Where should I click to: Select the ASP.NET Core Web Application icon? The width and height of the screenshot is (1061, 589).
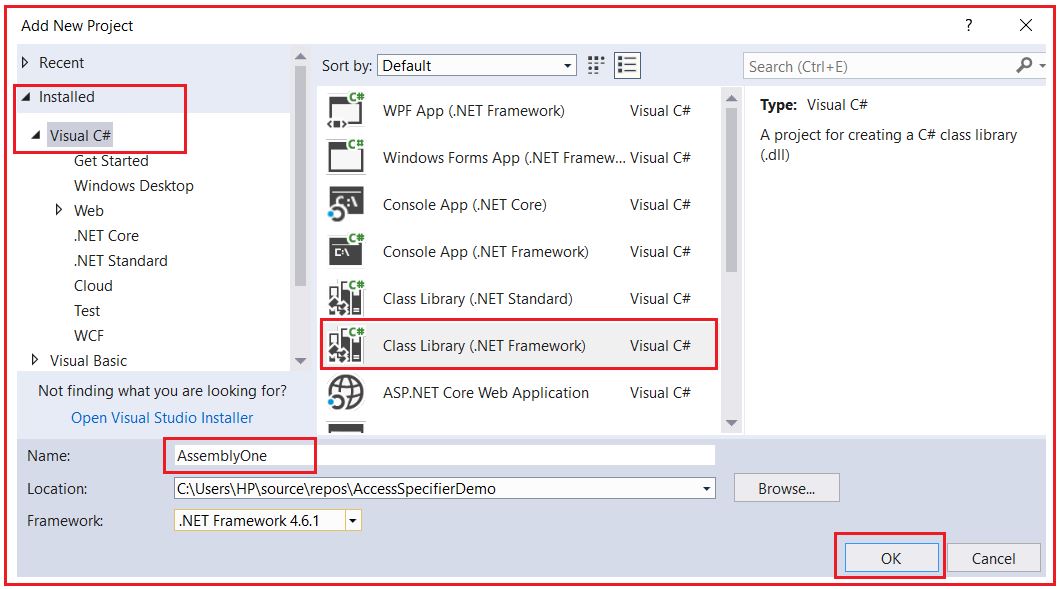(x=346, y=393)
